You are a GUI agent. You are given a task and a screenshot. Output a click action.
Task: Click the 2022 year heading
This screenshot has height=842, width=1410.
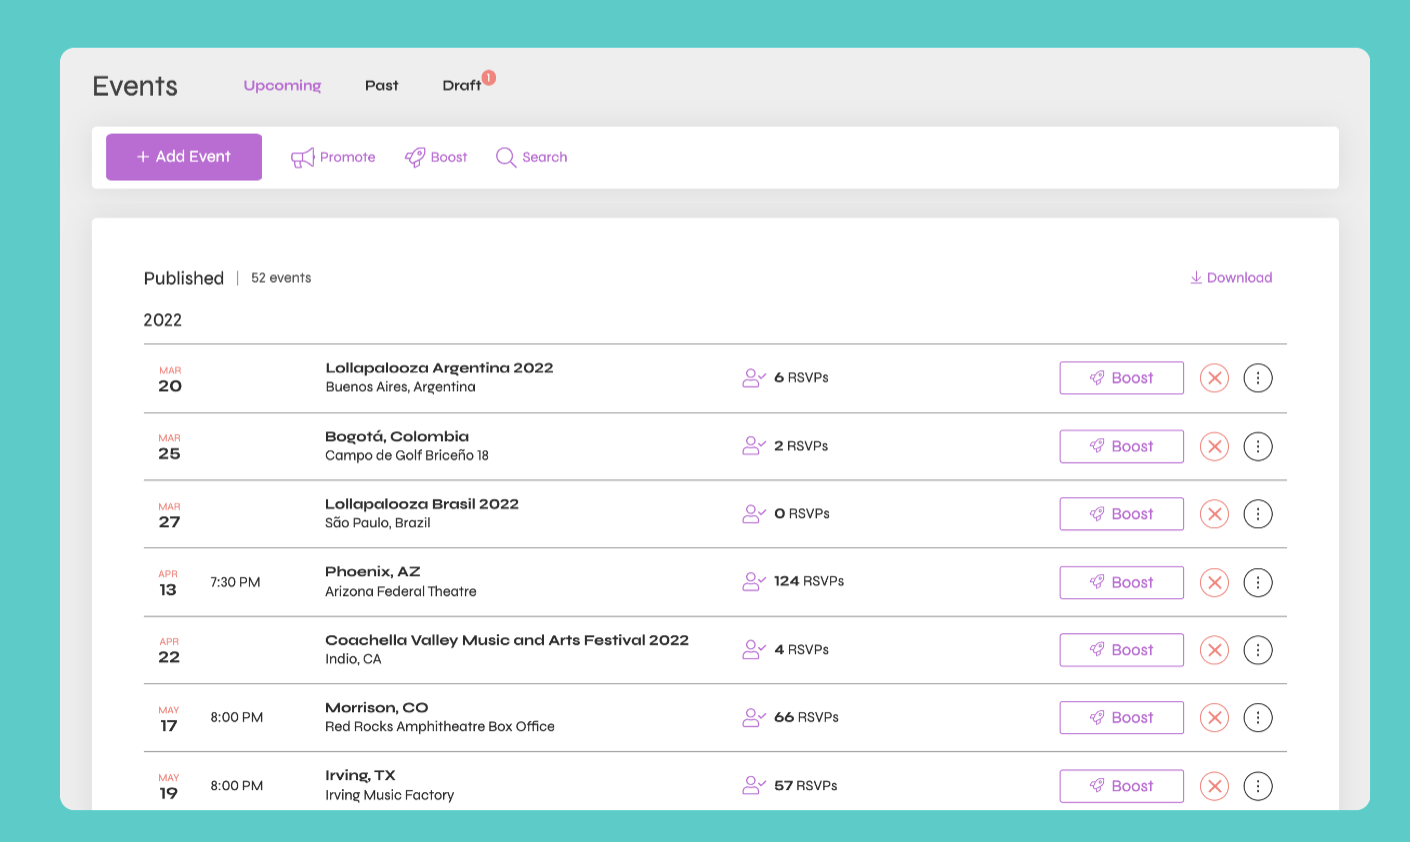coord(163,320)
